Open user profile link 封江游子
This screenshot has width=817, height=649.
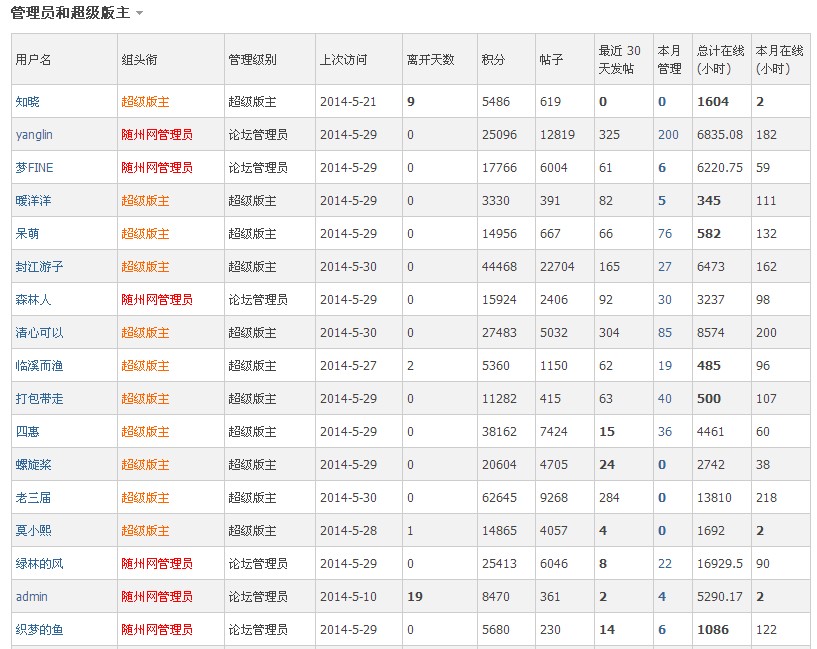click(39, 267)
